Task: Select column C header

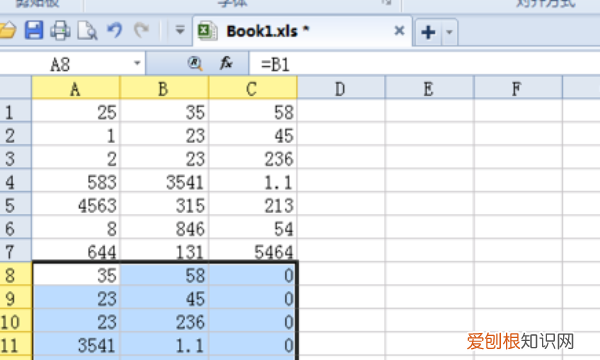Action: 252,88
